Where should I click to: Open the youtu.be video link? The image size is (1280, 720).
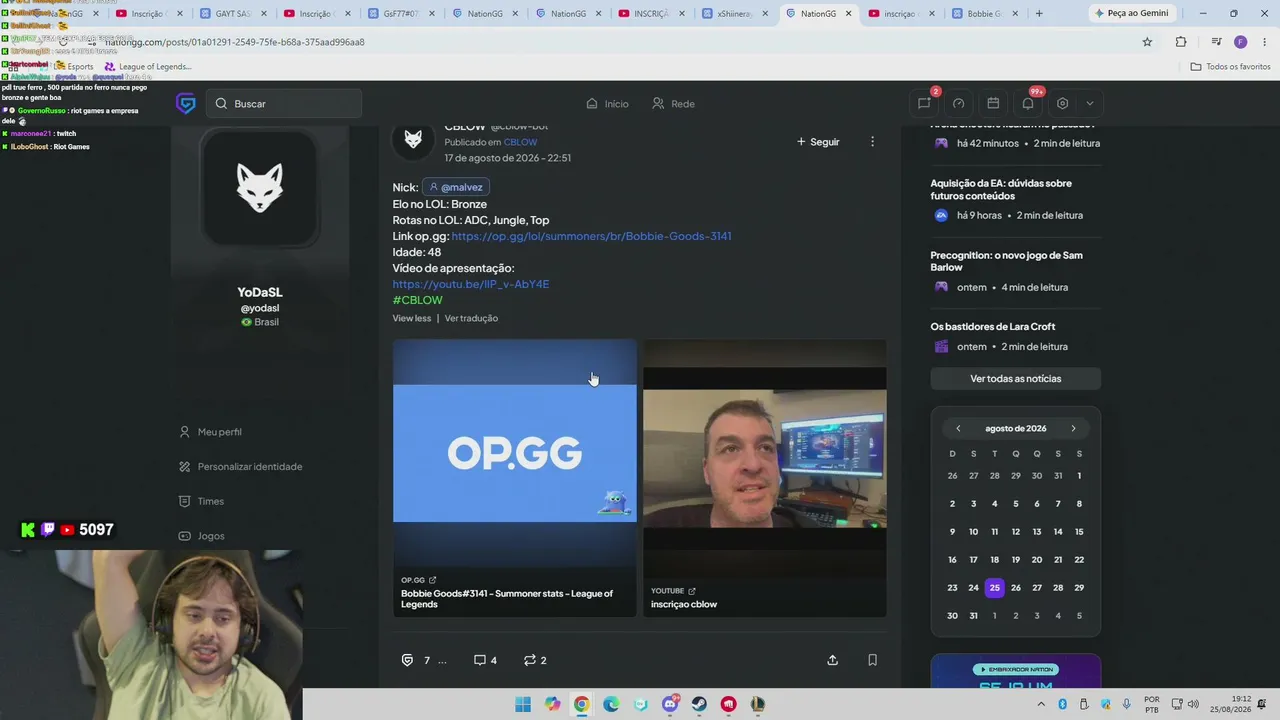[471, 284]
